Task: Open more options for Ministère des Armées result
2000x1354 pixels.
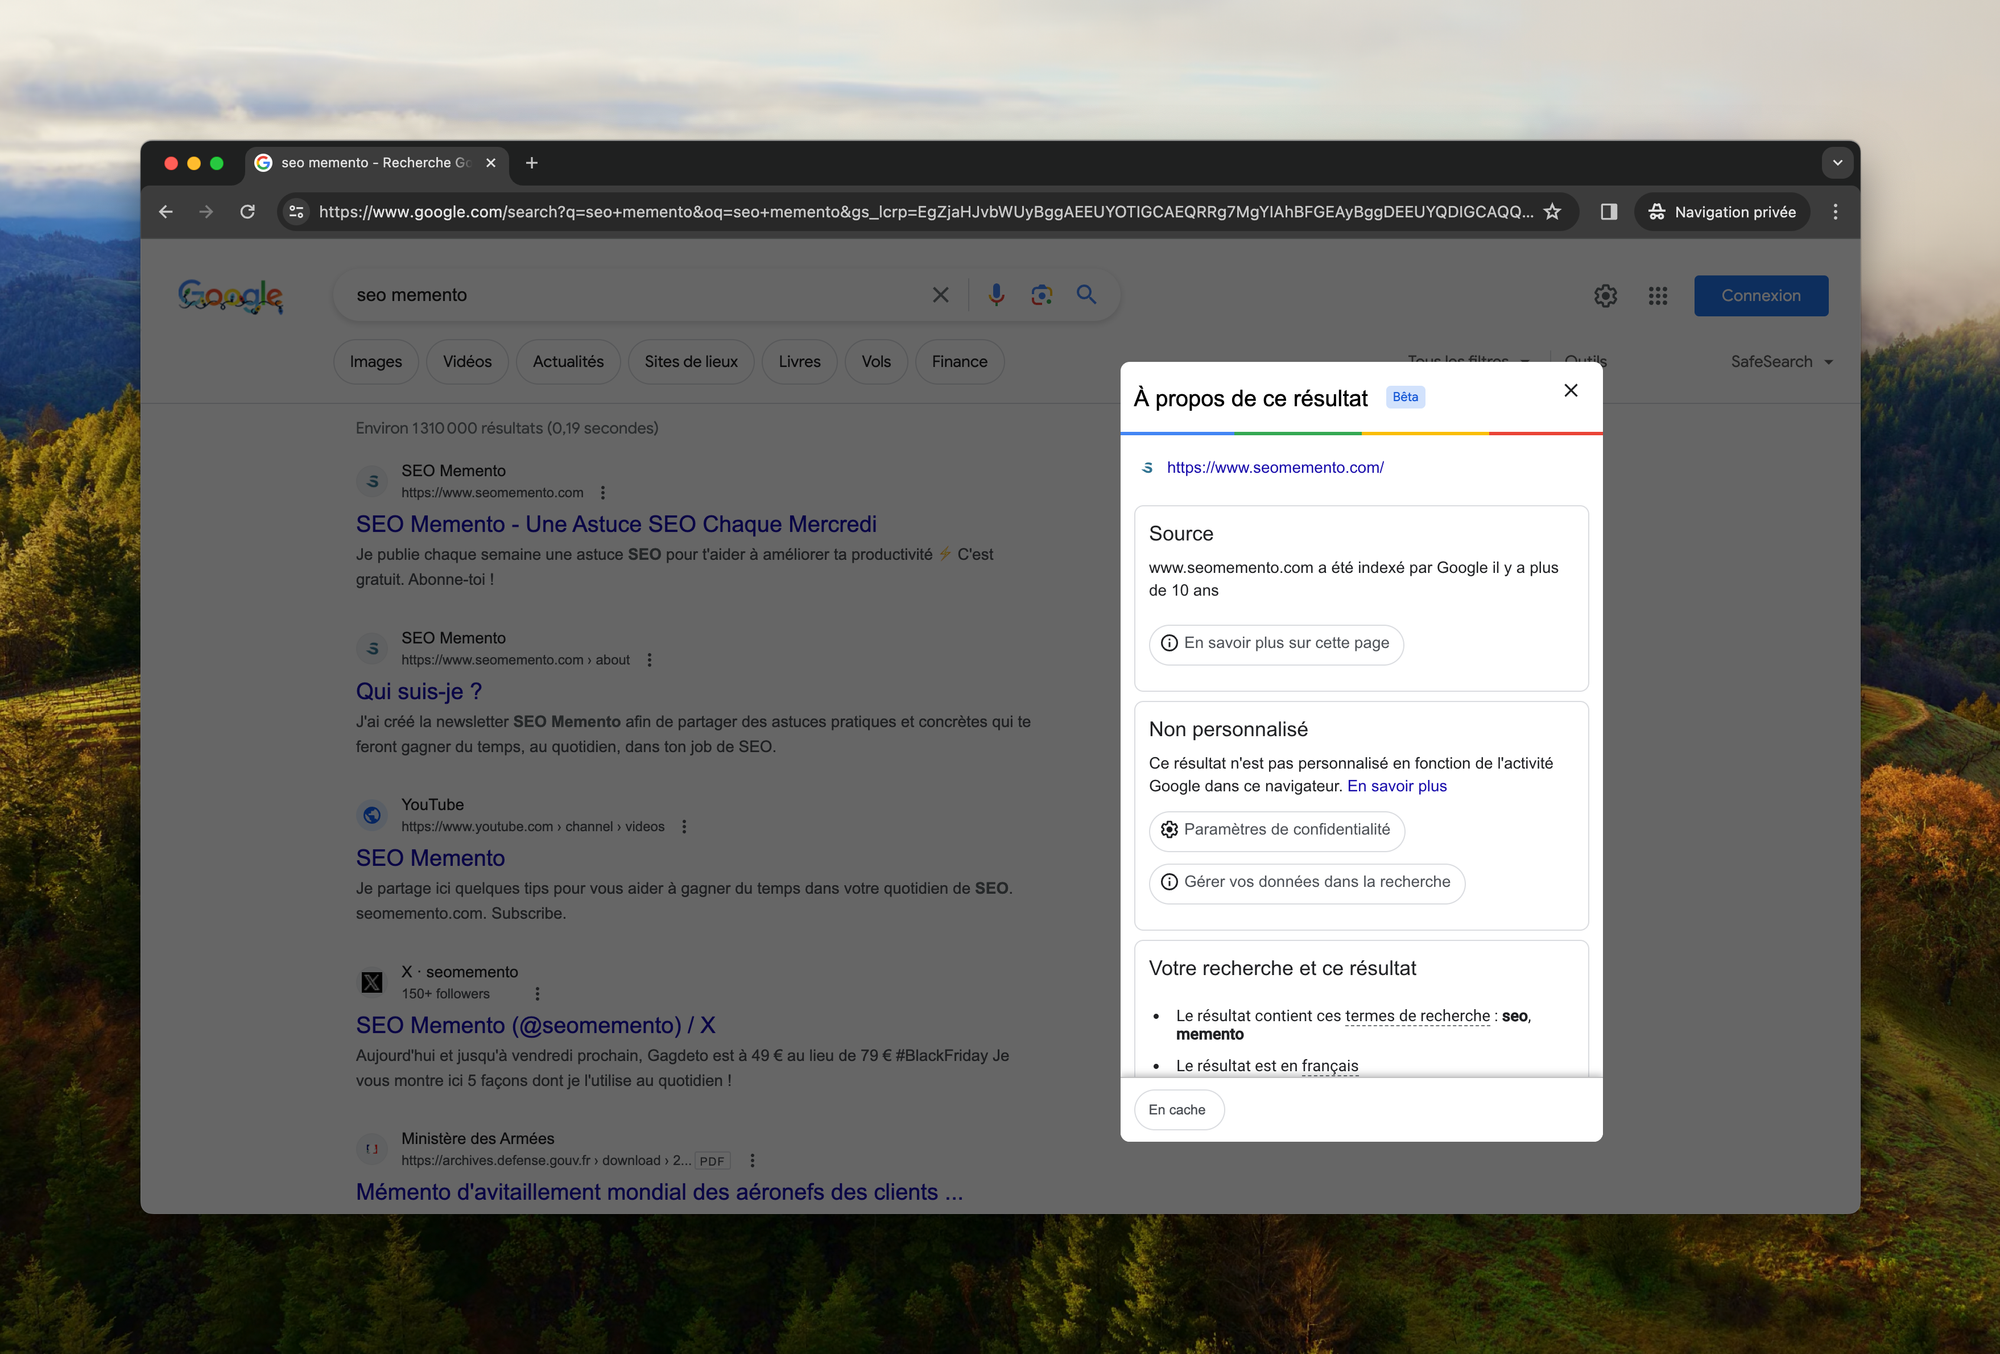Action: [752, 1161]
